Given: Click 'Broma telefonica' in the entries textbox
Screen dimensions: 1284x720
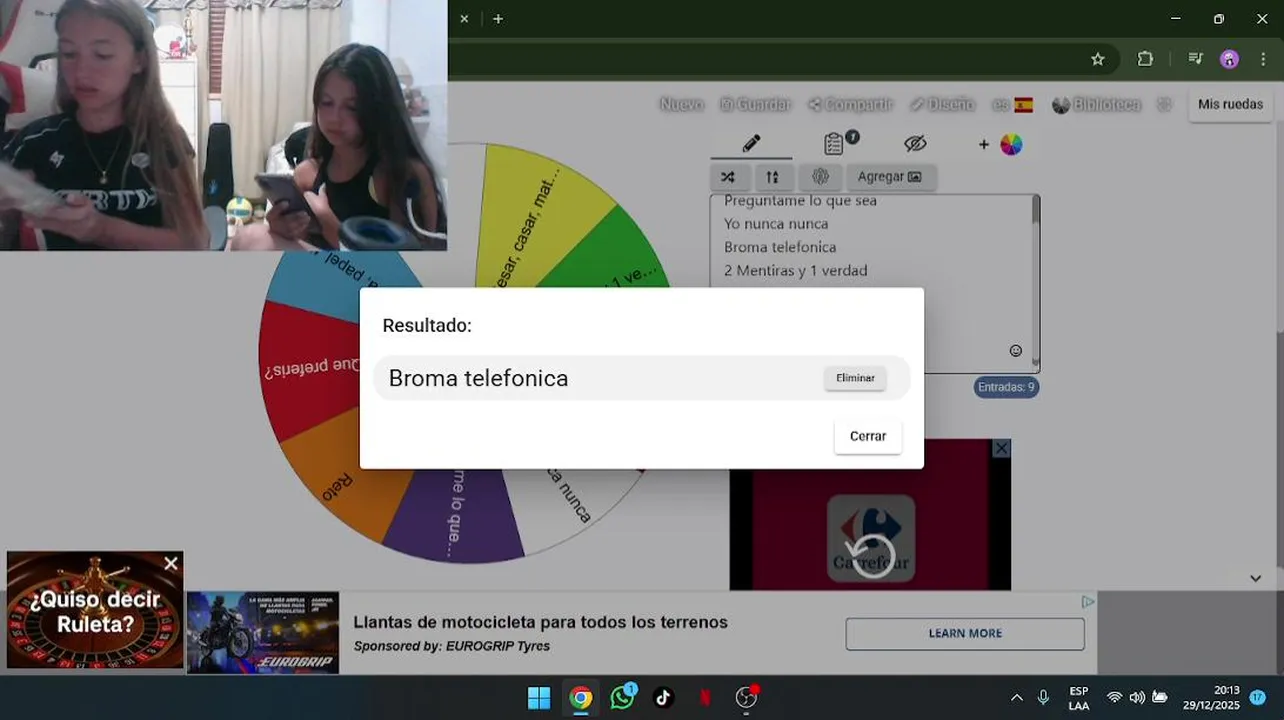Looking at the screenshot, I should 780,247.
